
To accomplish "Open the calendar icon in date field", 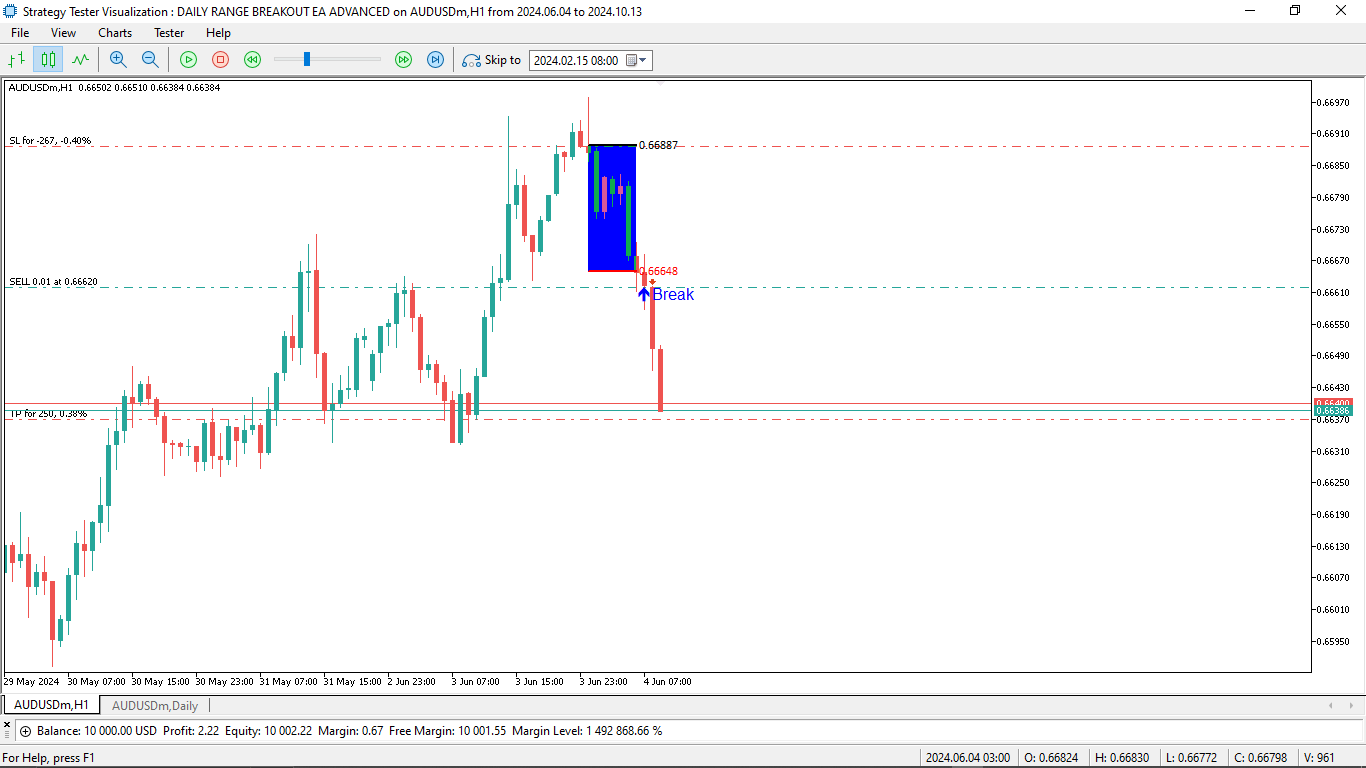I will coord(632,60).
